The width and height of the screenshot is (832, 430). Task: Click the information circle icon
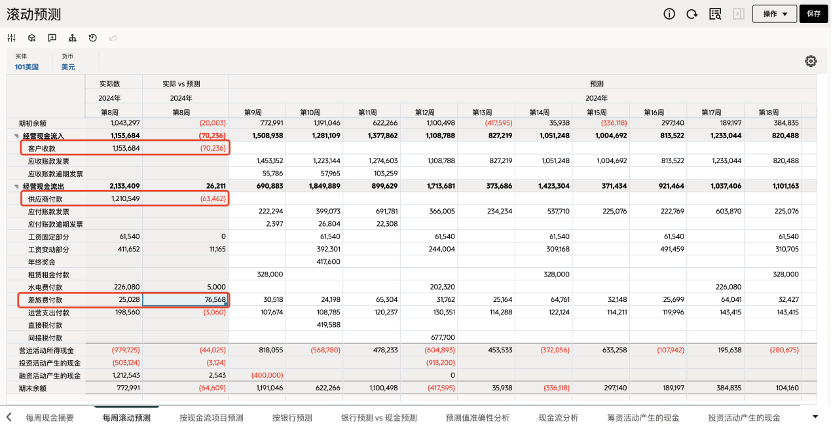click(x=670, y=14)
